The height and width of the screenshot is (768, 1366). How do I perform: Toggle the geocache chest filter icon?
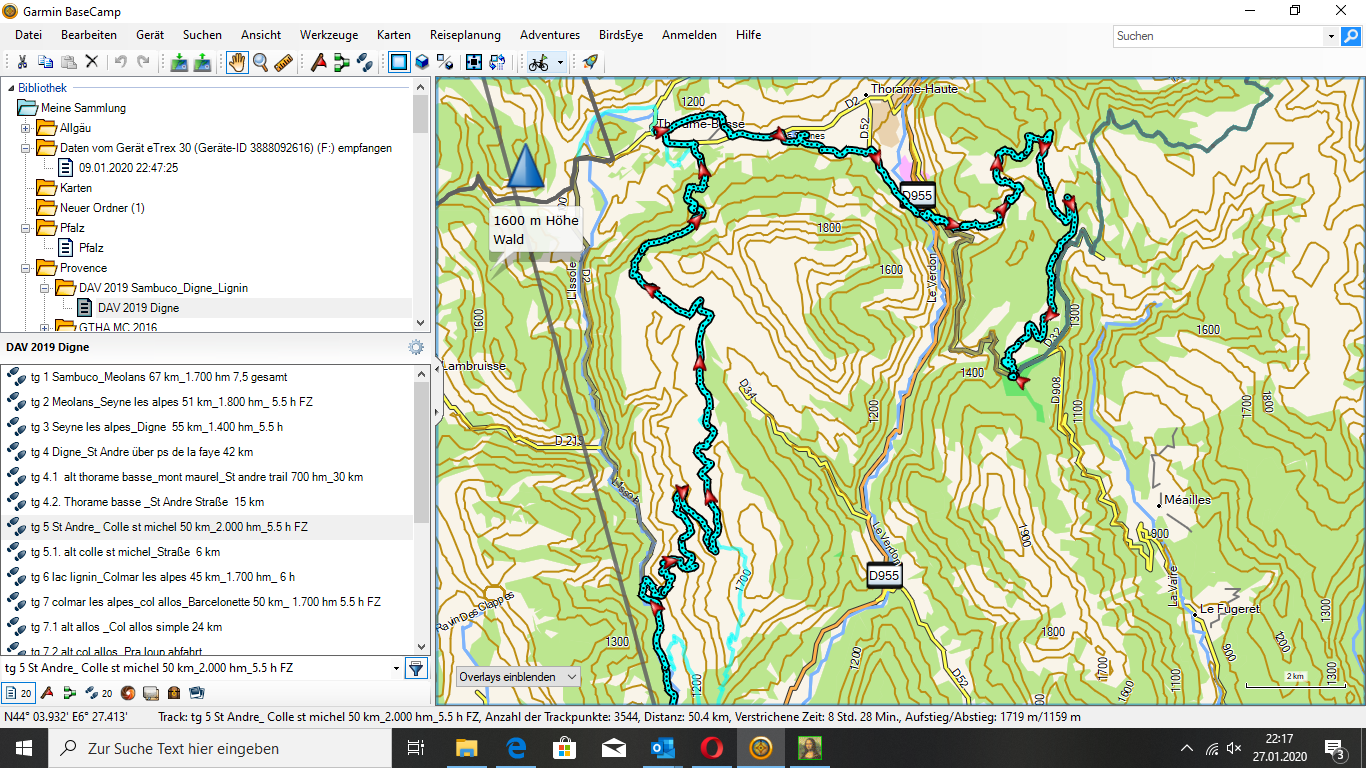pyautogui.click(x=174, y=692)
